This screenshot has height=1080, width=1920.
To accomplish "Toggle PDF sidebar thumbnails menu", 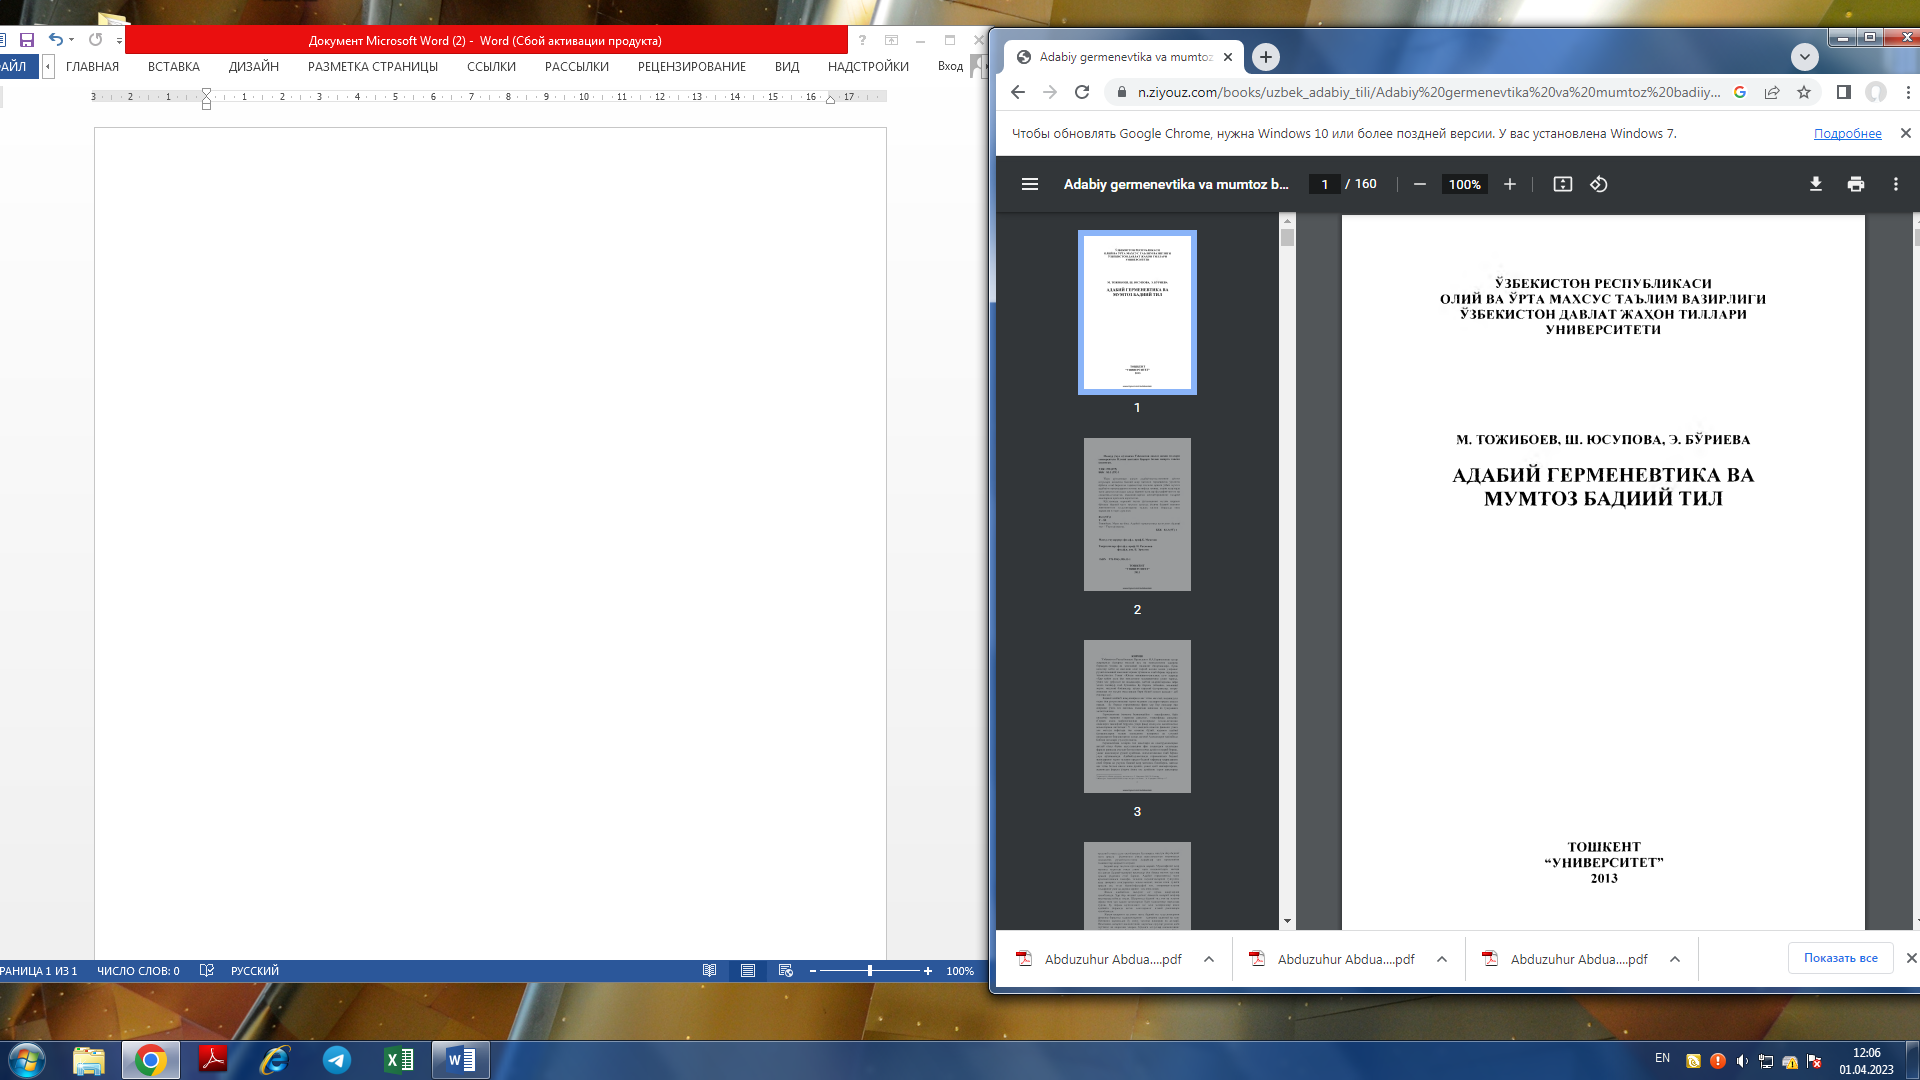I will (1029, 184).
